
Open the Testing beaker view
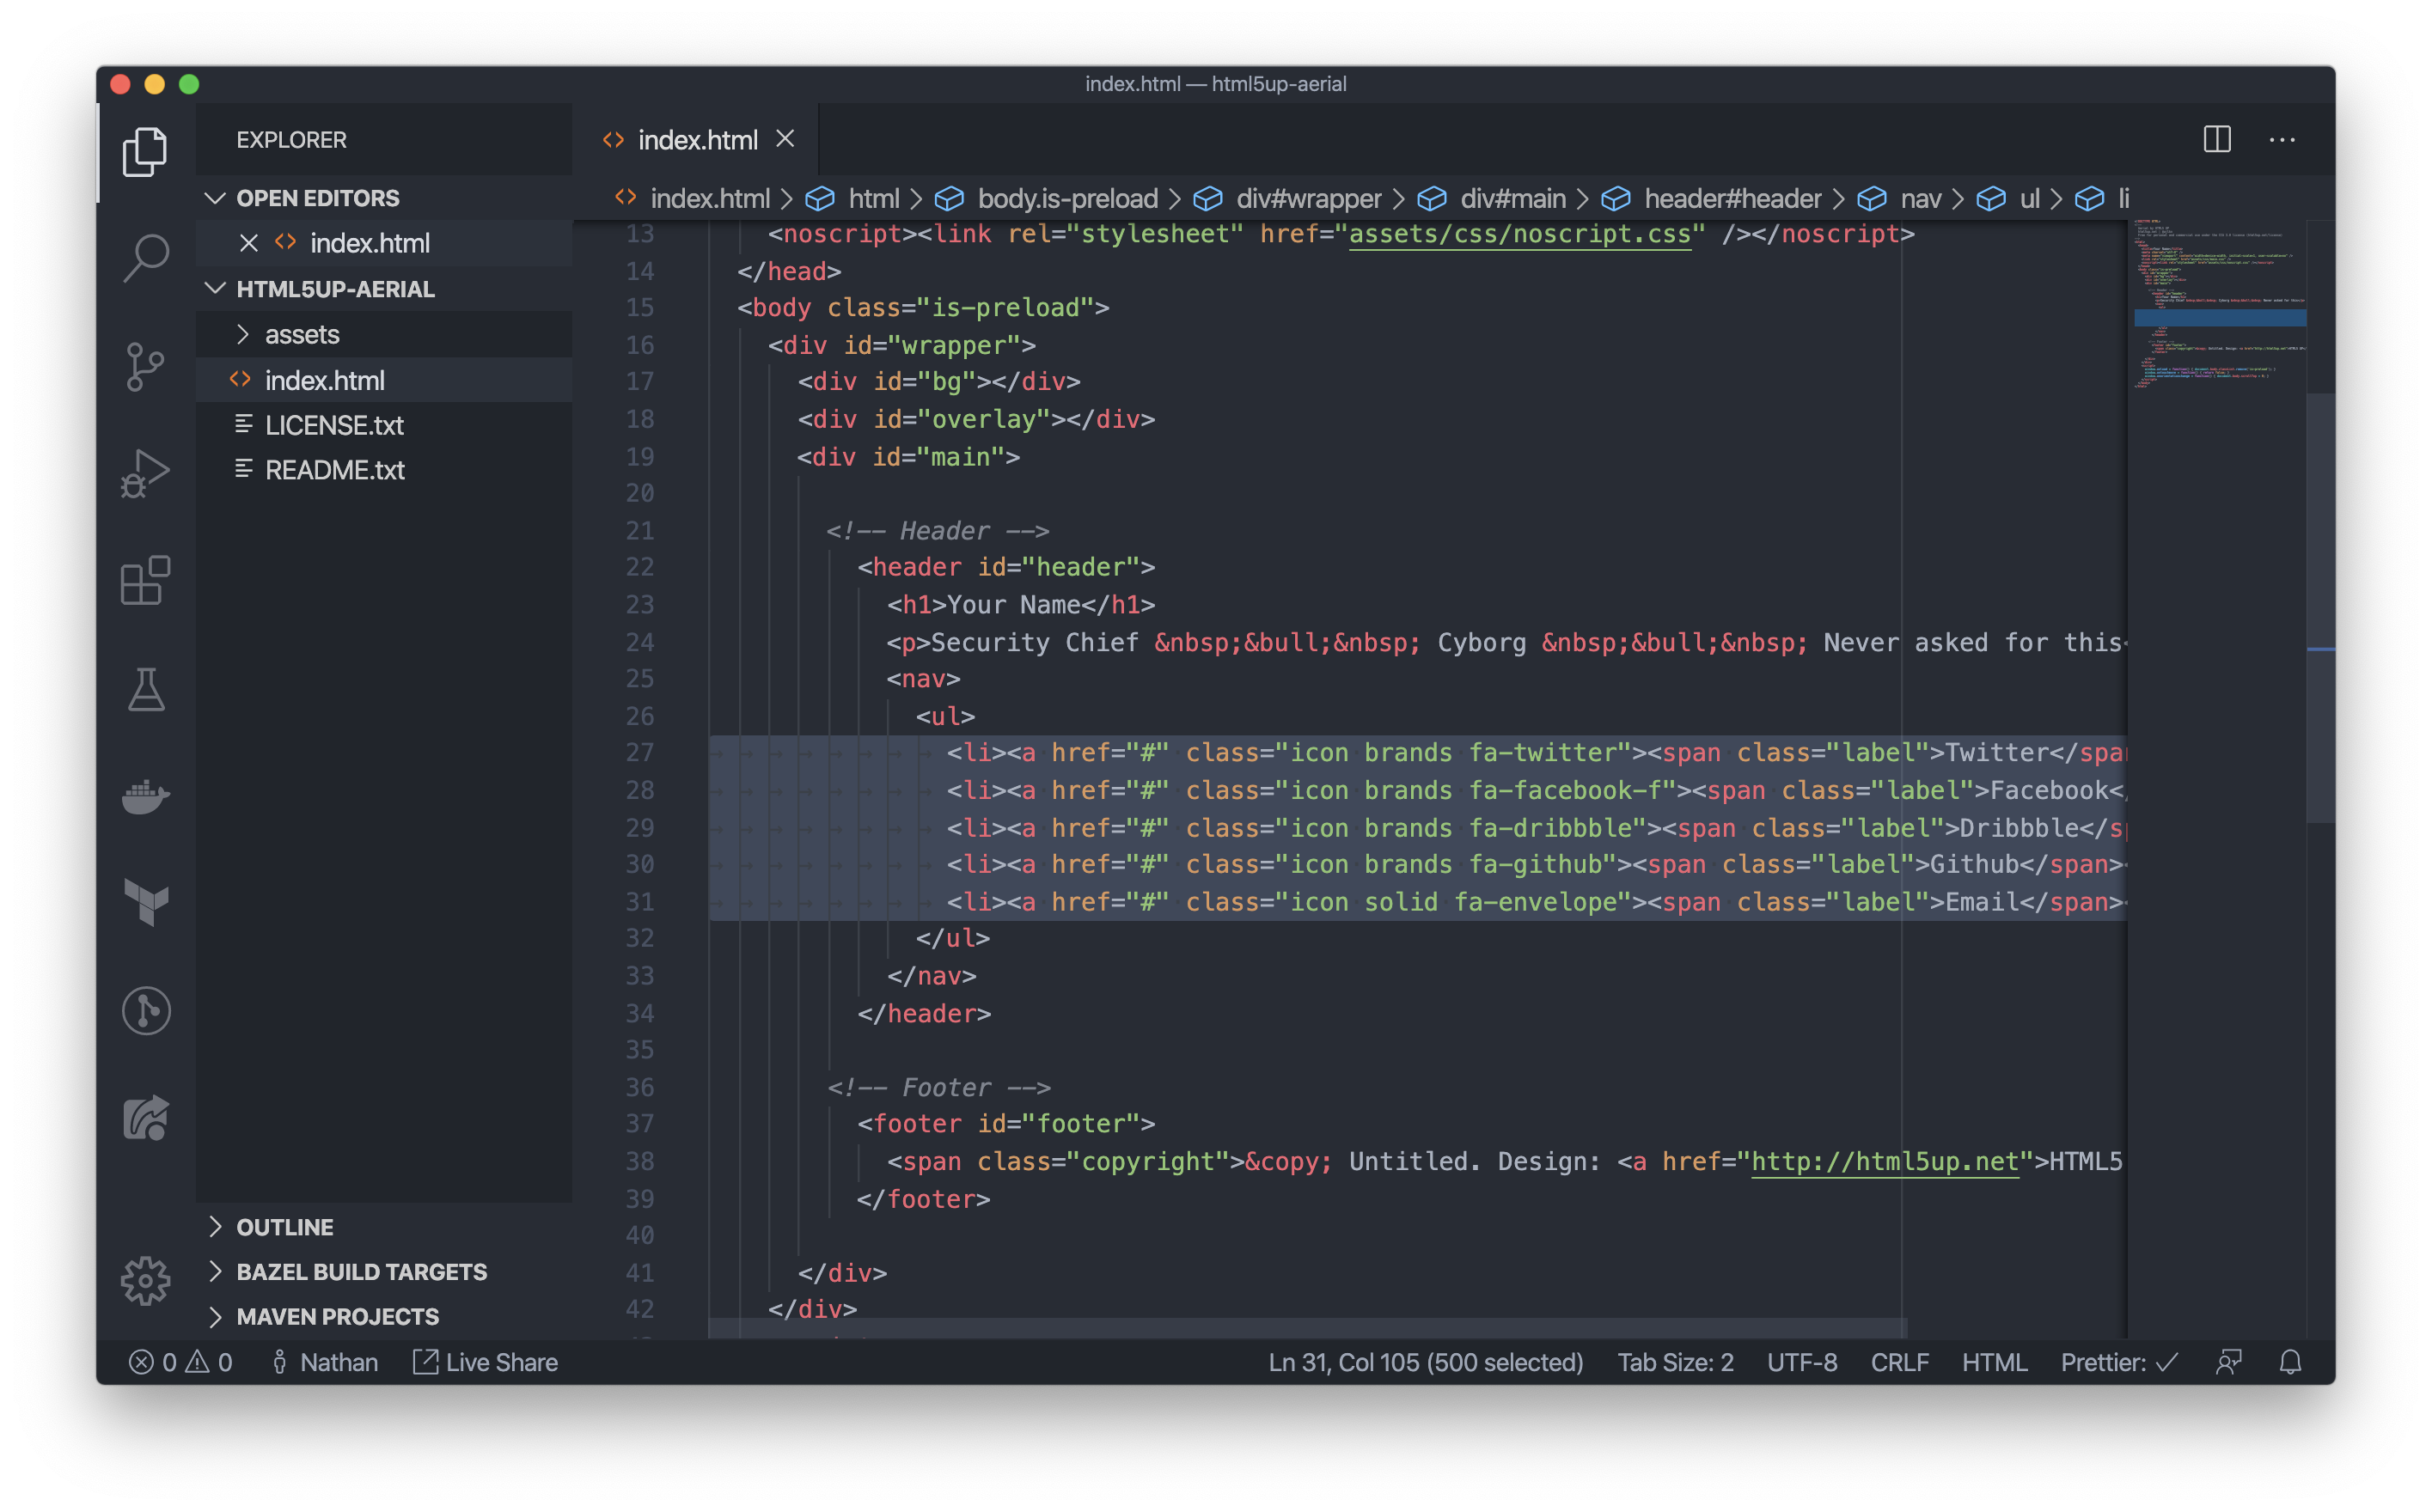point(146,689)
